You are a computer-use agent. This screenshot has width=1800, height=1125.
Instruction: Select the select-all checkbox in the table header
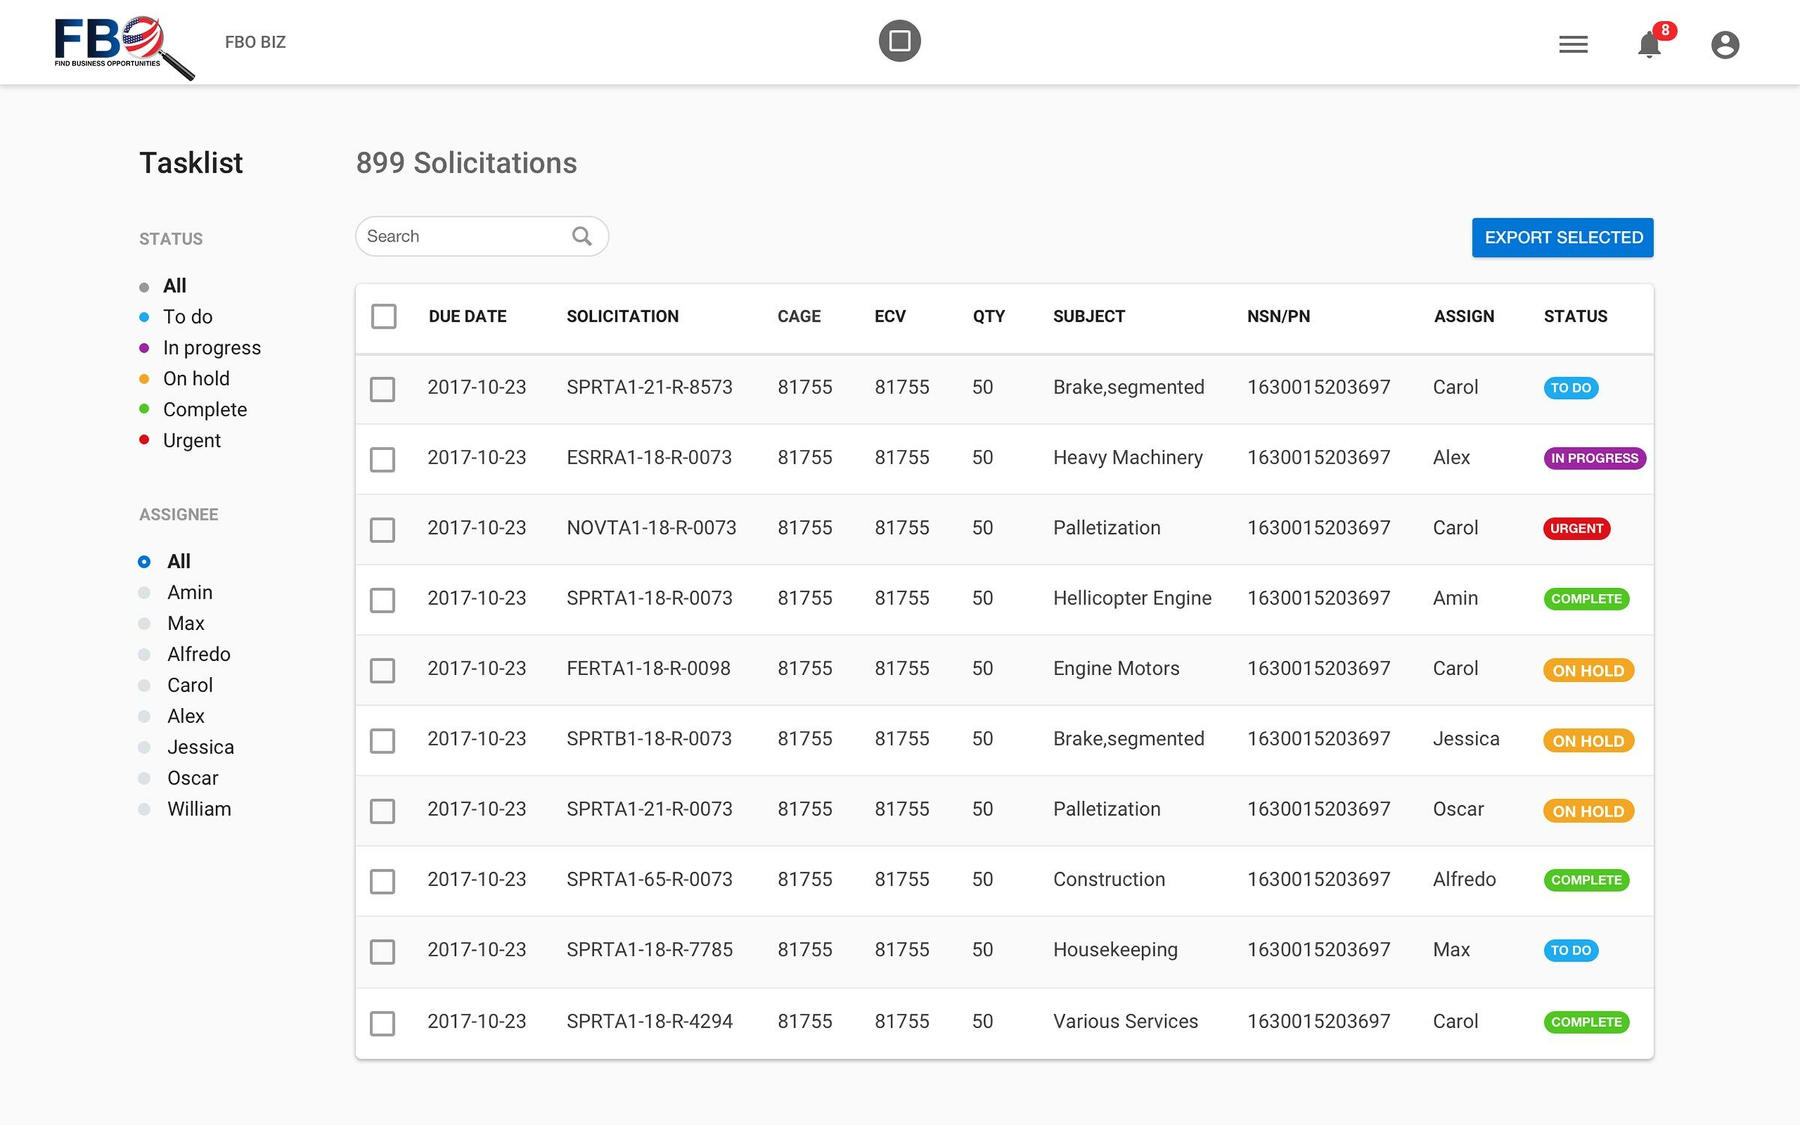[383, 316]
